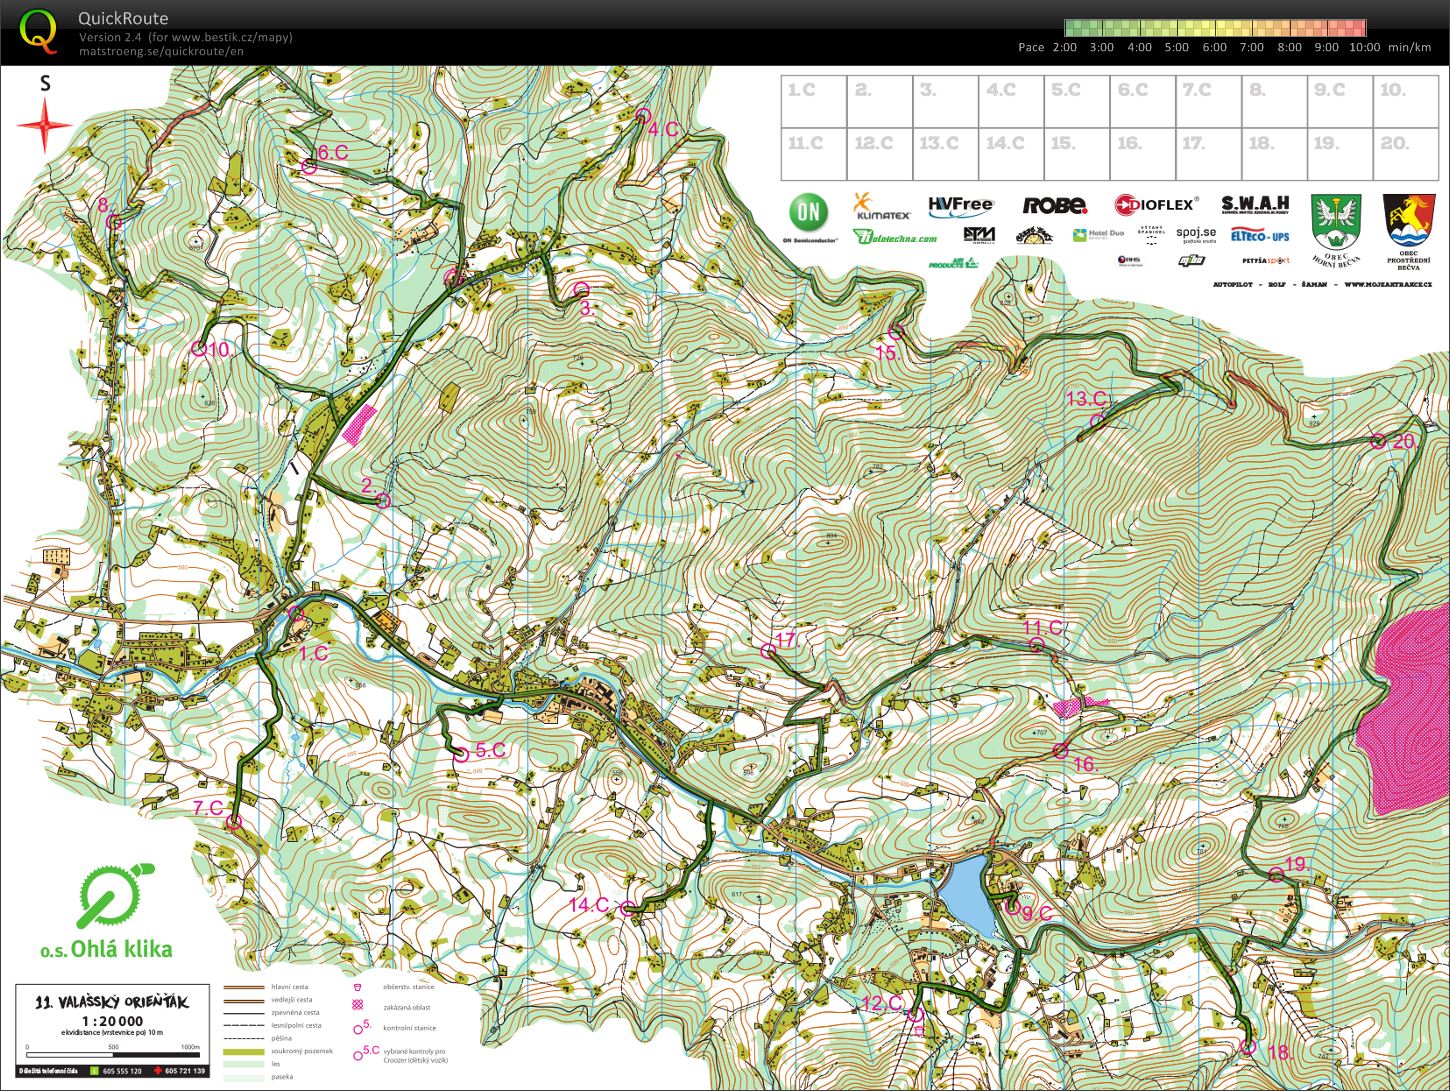The image size is (1450, 1091).
Task: Click control point 14.C on the map
Action: 628,909
